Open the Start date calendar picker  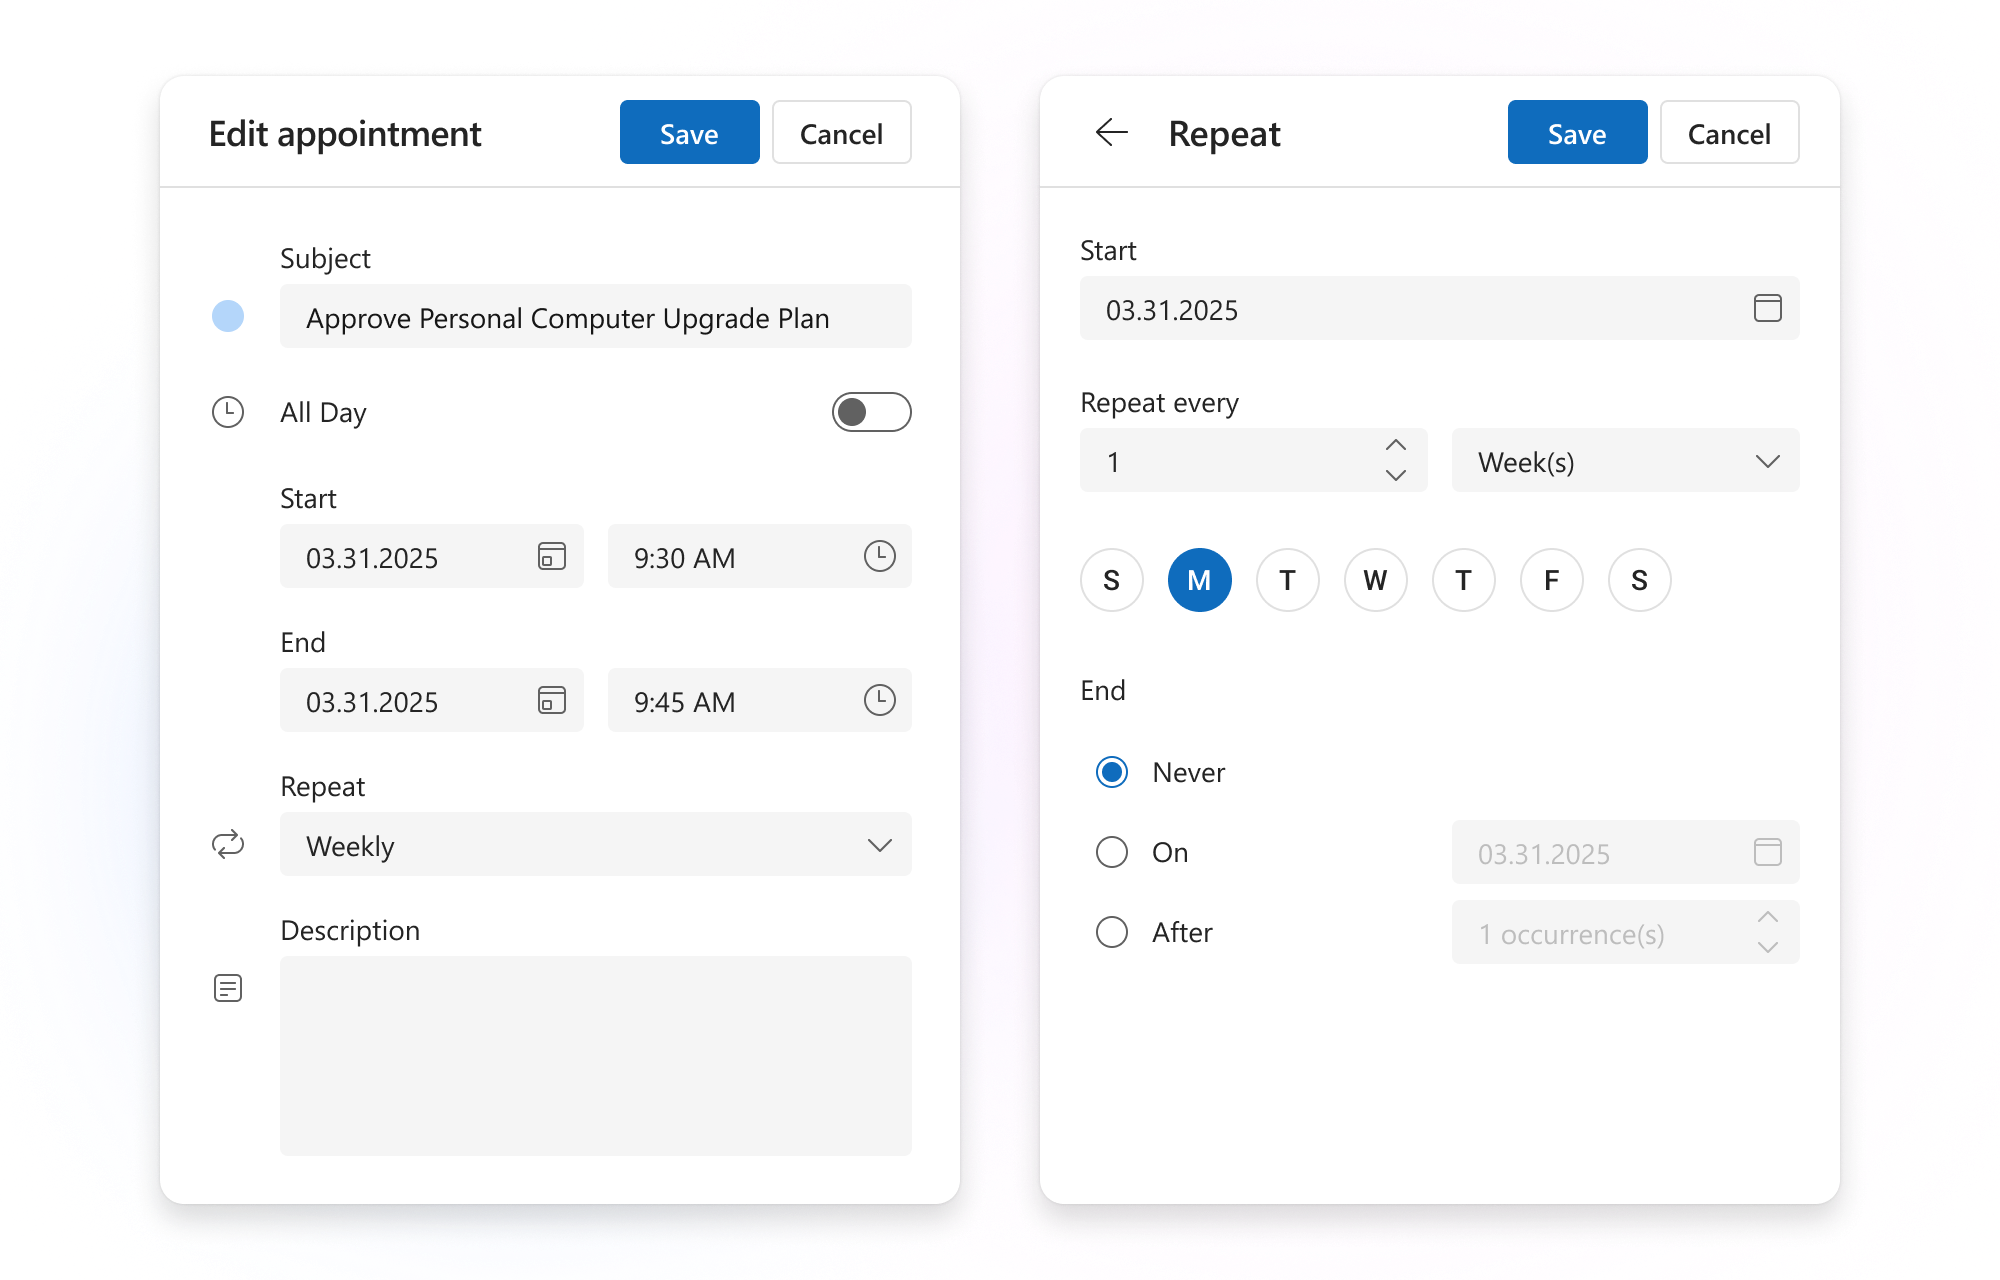click(x=551, y=557)
